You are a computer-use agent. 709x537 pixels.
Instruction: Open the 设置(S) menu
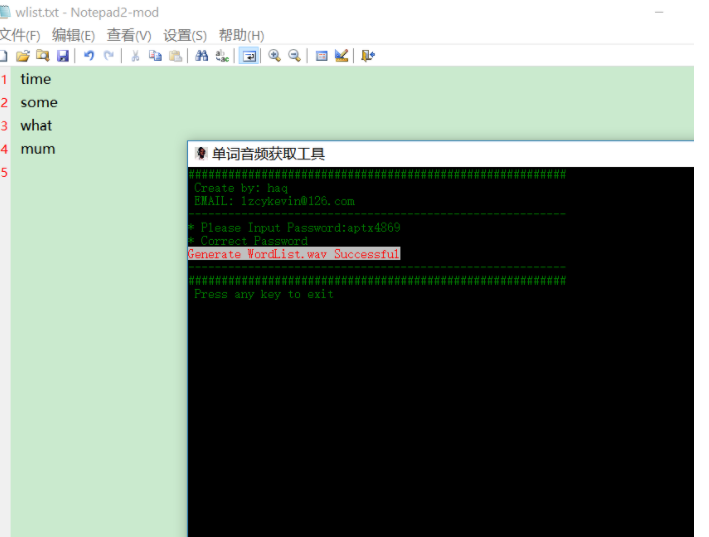(185, 35)
